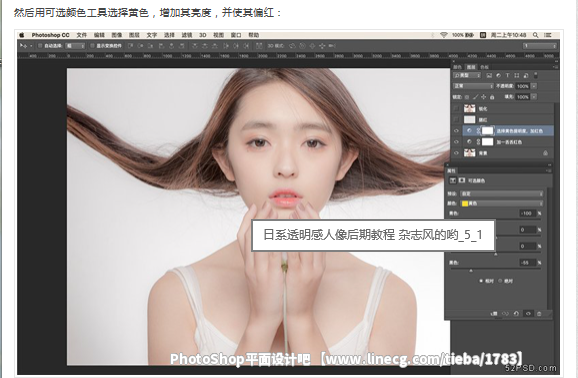Hide the selected 选择黄色提明度 adjustment layer

(x=456, y=131)
